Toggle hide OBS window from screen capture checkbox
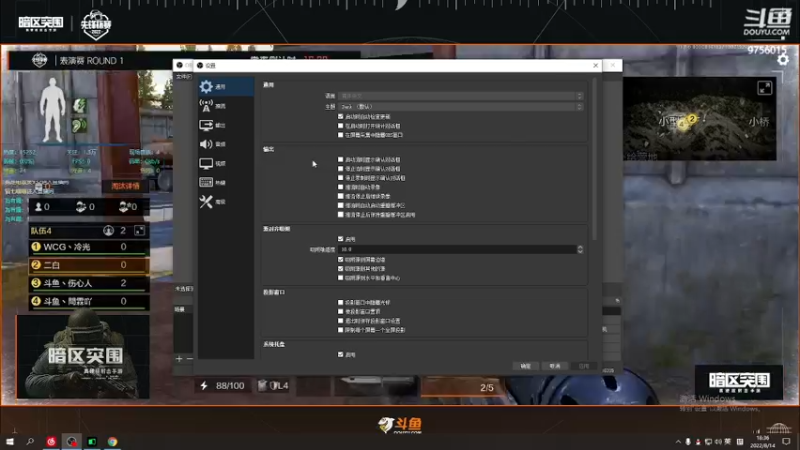 coord(341,135)
